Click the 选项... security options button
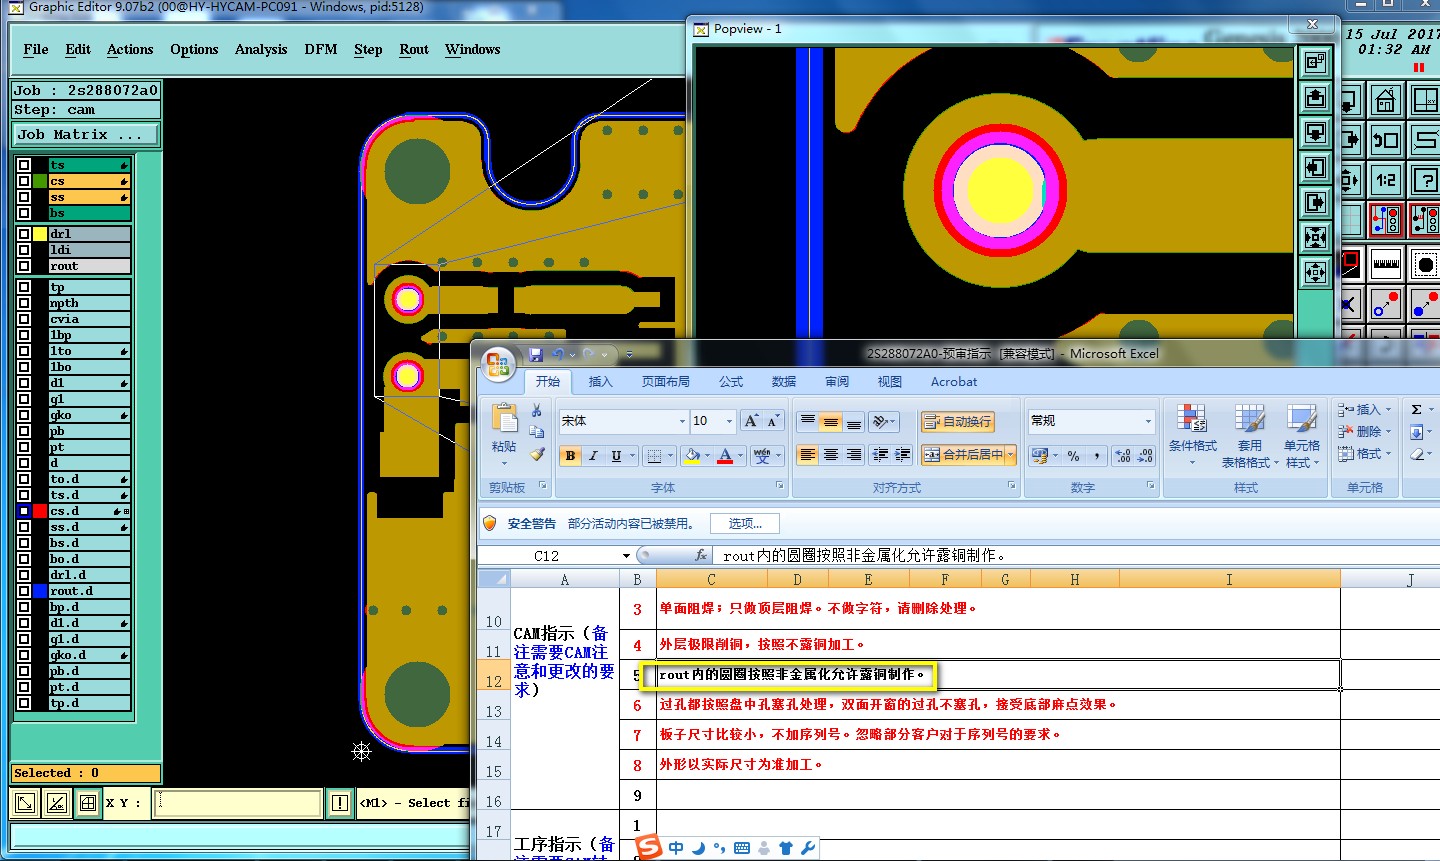Screen dimensions: 1440x861 [744, 523]
